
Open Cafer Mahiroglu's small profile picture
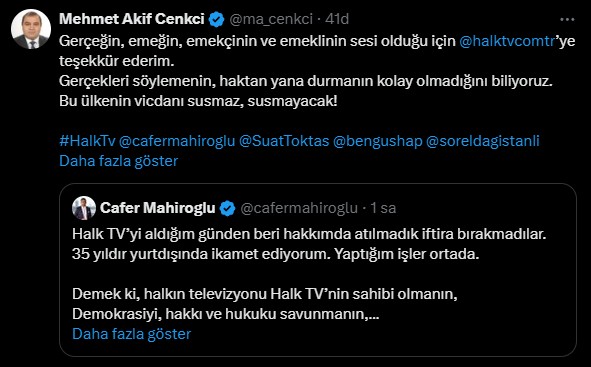tap(84, 208)
